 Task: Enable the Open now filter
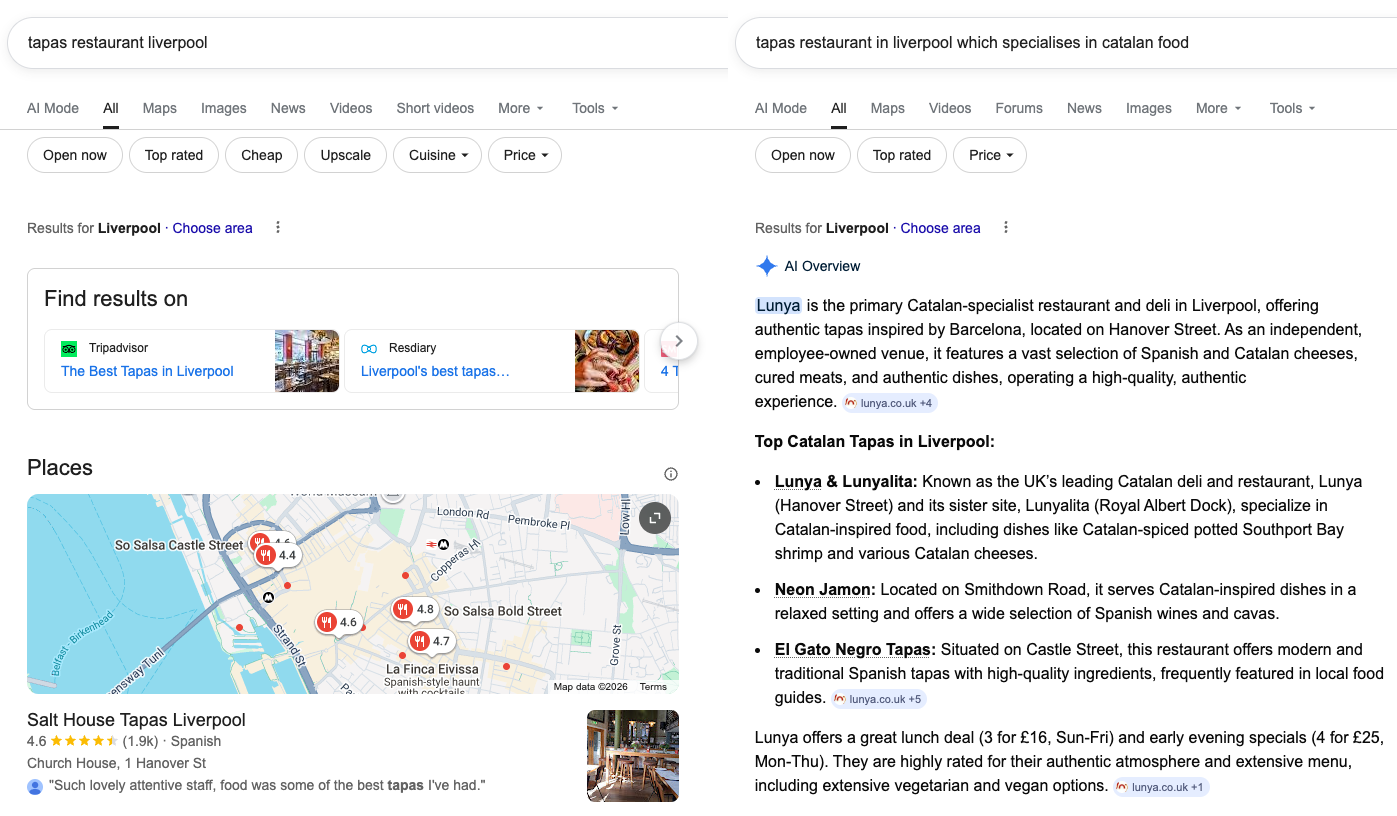click(x=74, y=155)
